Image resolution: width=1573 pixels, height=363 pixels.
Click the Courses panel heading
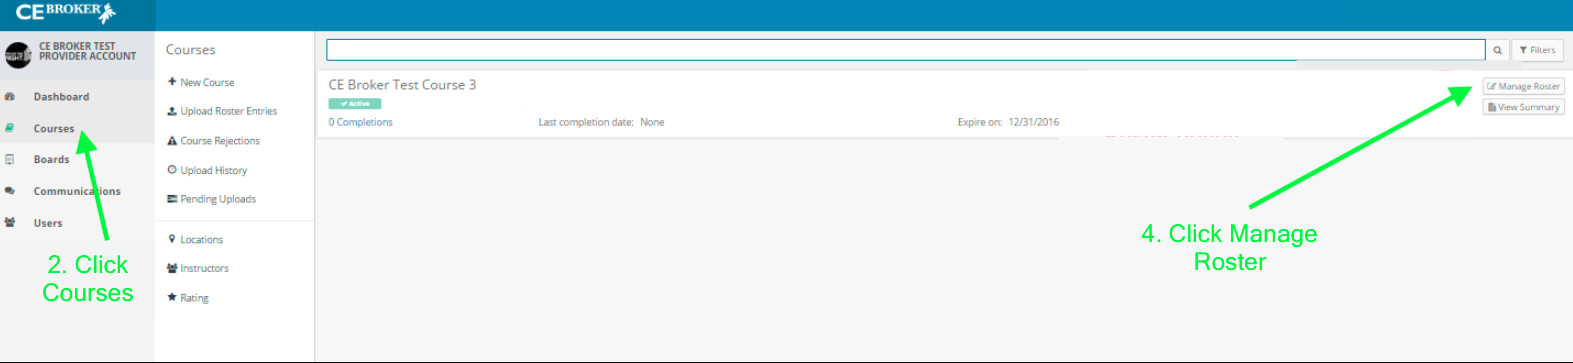[190, 50]
